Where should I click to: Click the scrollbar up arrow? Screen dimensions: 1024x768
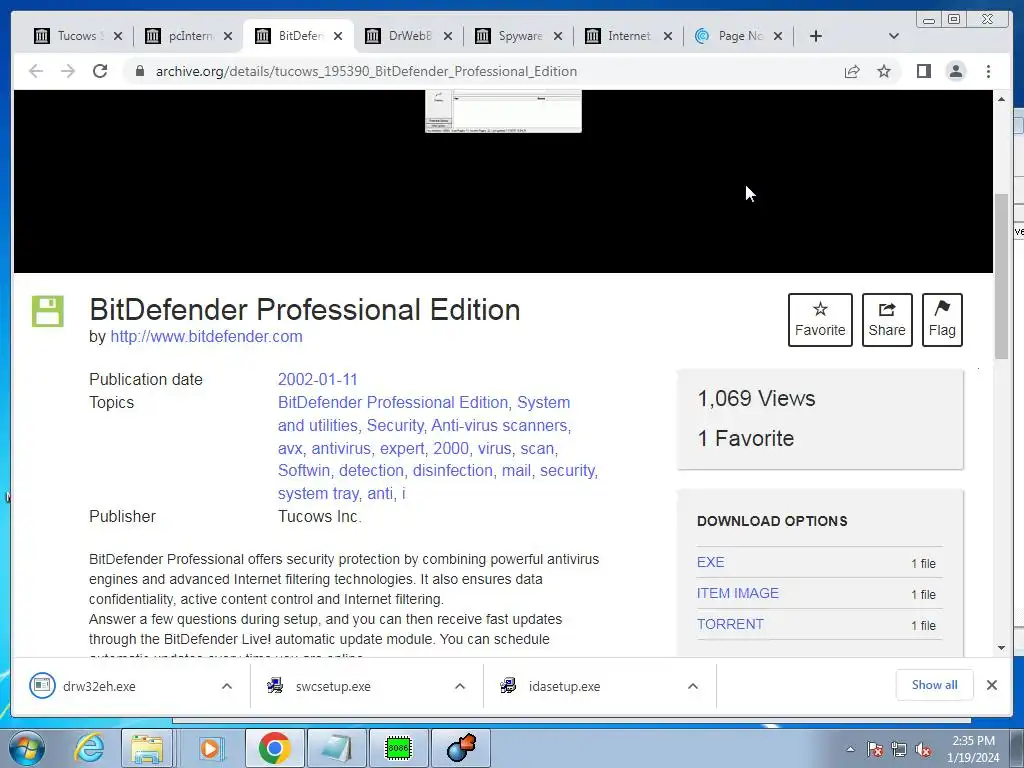pyautogui.click(x=1001, y=99)
